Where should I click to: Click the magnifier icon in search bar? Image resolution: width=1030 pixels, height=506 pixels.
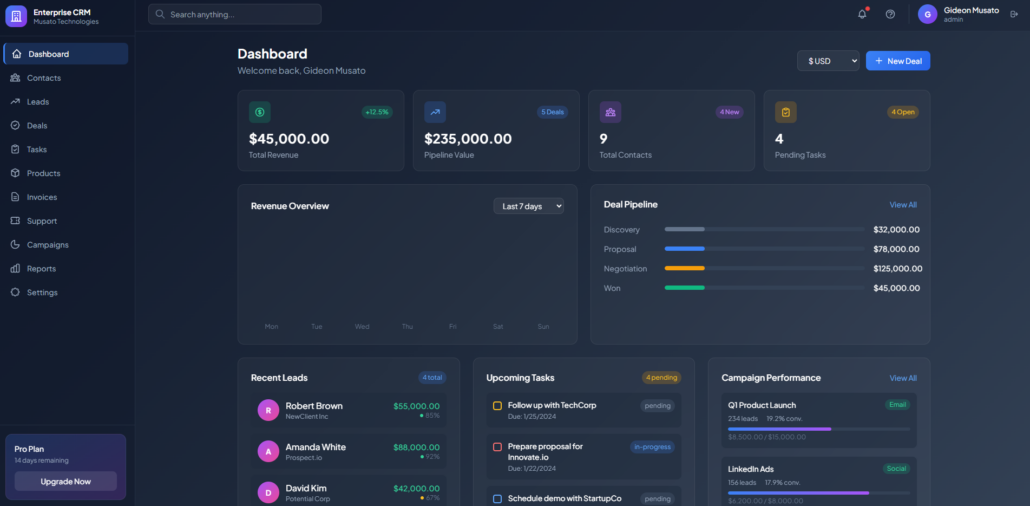(x=160, y=14)
